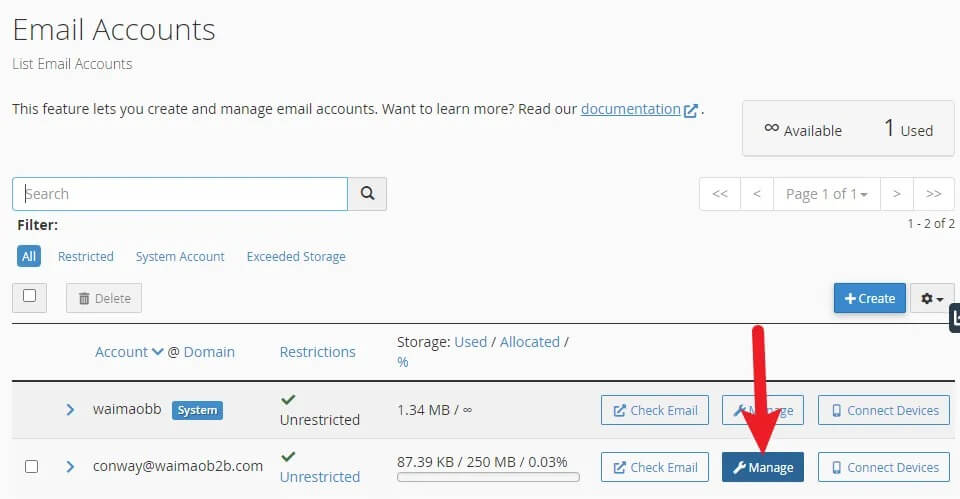Screen dimensions: 960x499
Task: Expand the waimaobb account row
Action: click(70, 410)
